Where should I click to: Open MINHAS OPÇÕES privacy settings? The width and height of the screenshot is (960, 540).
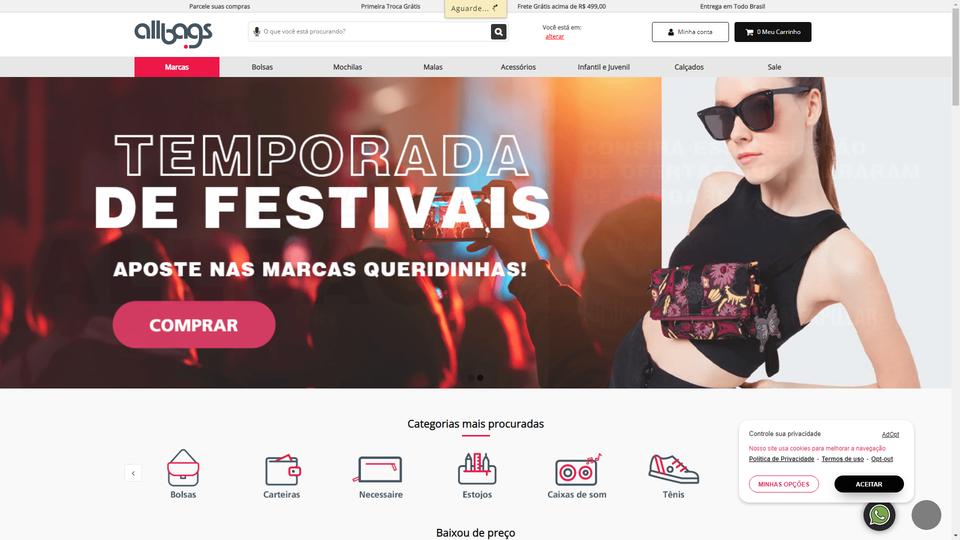(x=784, y=484)
